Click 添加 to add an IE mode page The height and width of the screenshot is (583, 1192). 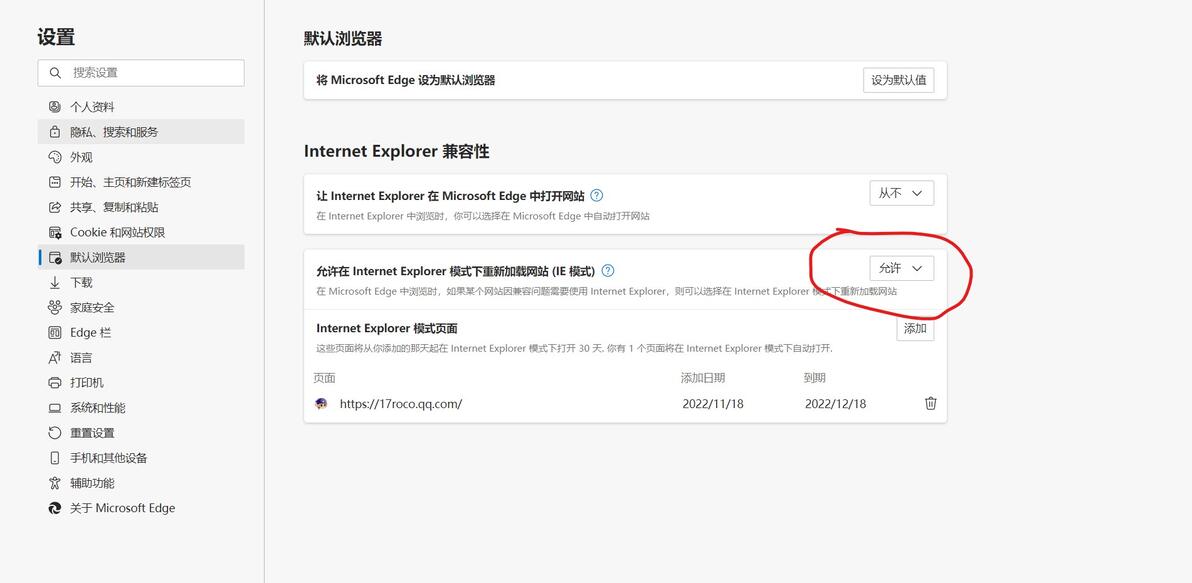[915, 329]
